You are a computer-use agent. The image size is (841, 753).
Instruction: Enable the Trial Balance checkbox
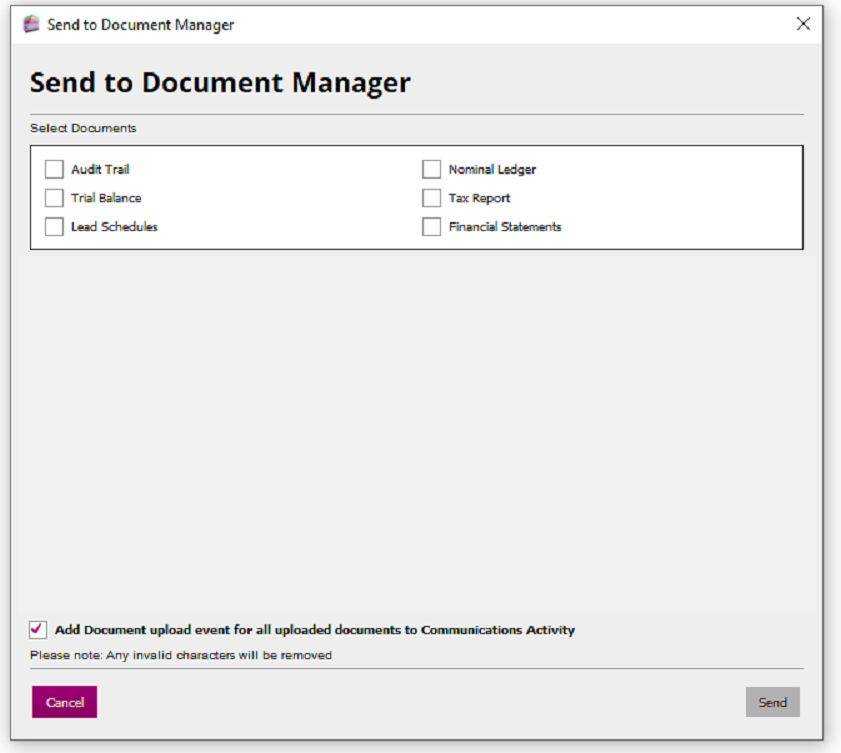pyautogui.click(x=54, y=198)
